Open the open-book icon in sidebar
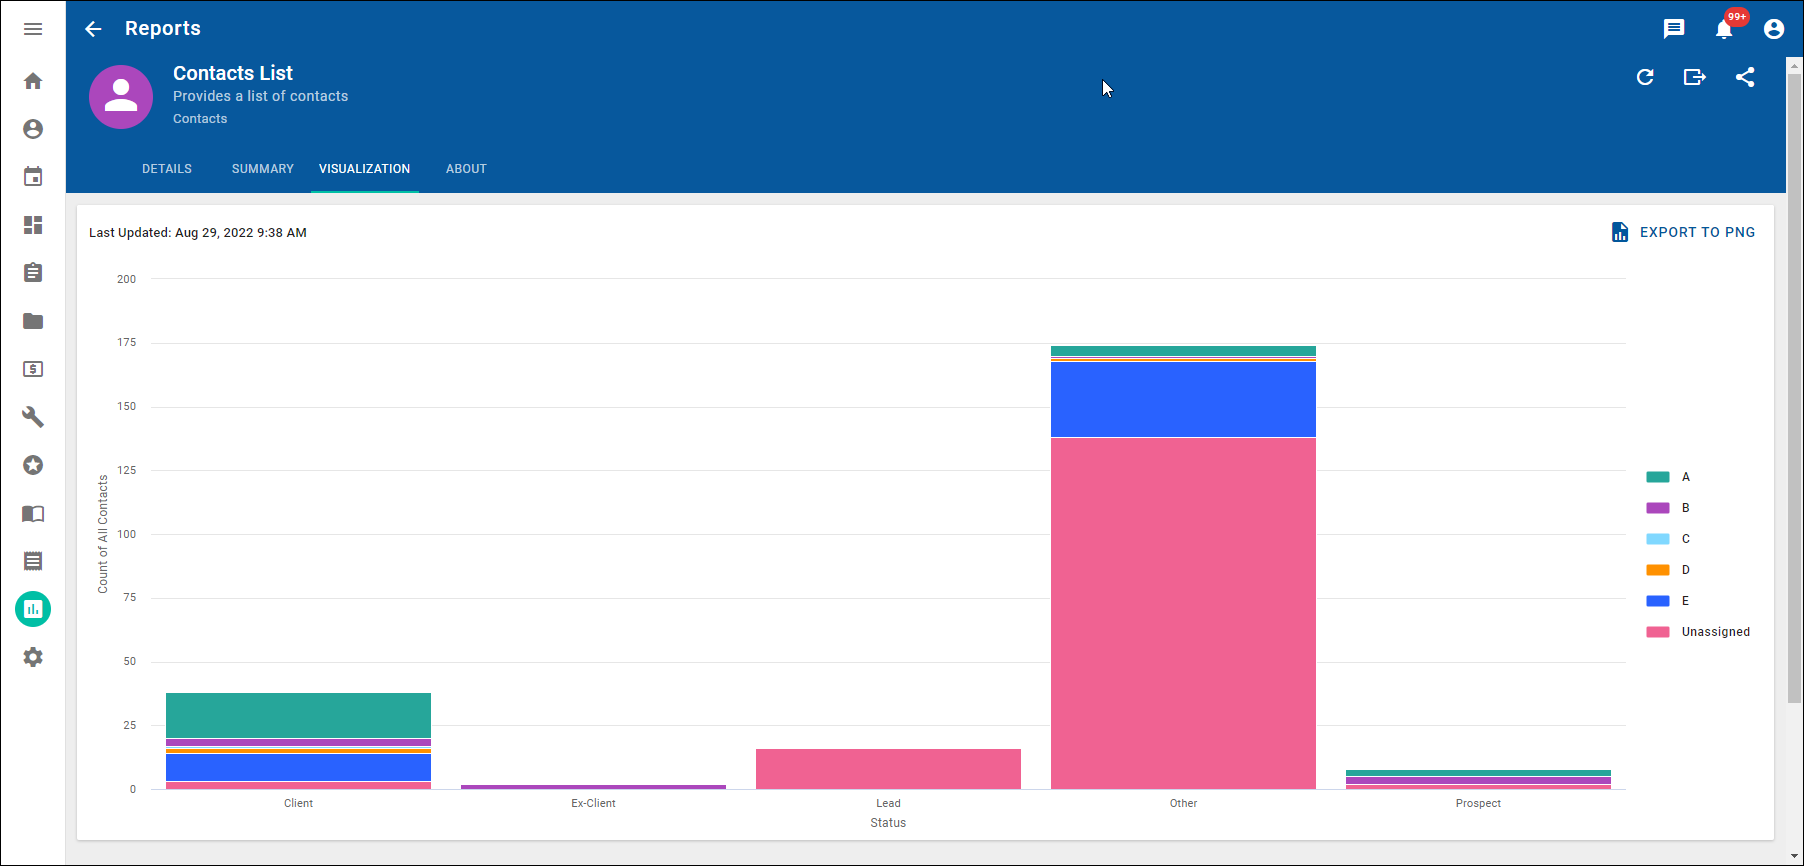 (33, 513)
